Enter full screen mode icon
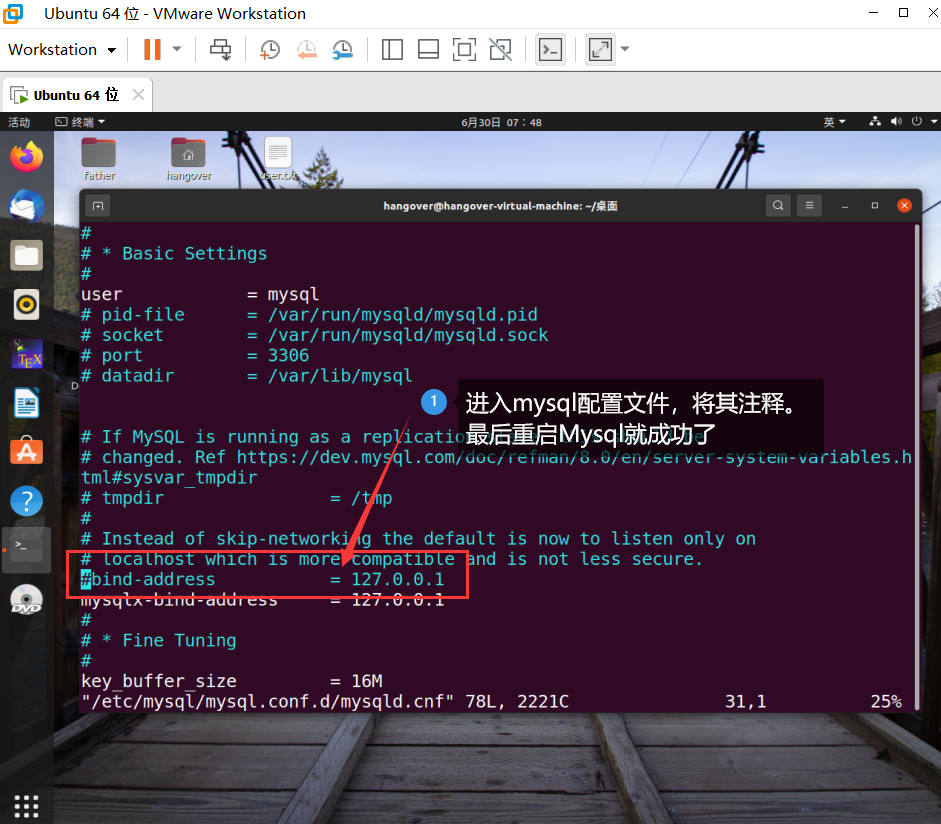Image resolution: width=941 pixels, height=824 pixels. tap(464, 50)
